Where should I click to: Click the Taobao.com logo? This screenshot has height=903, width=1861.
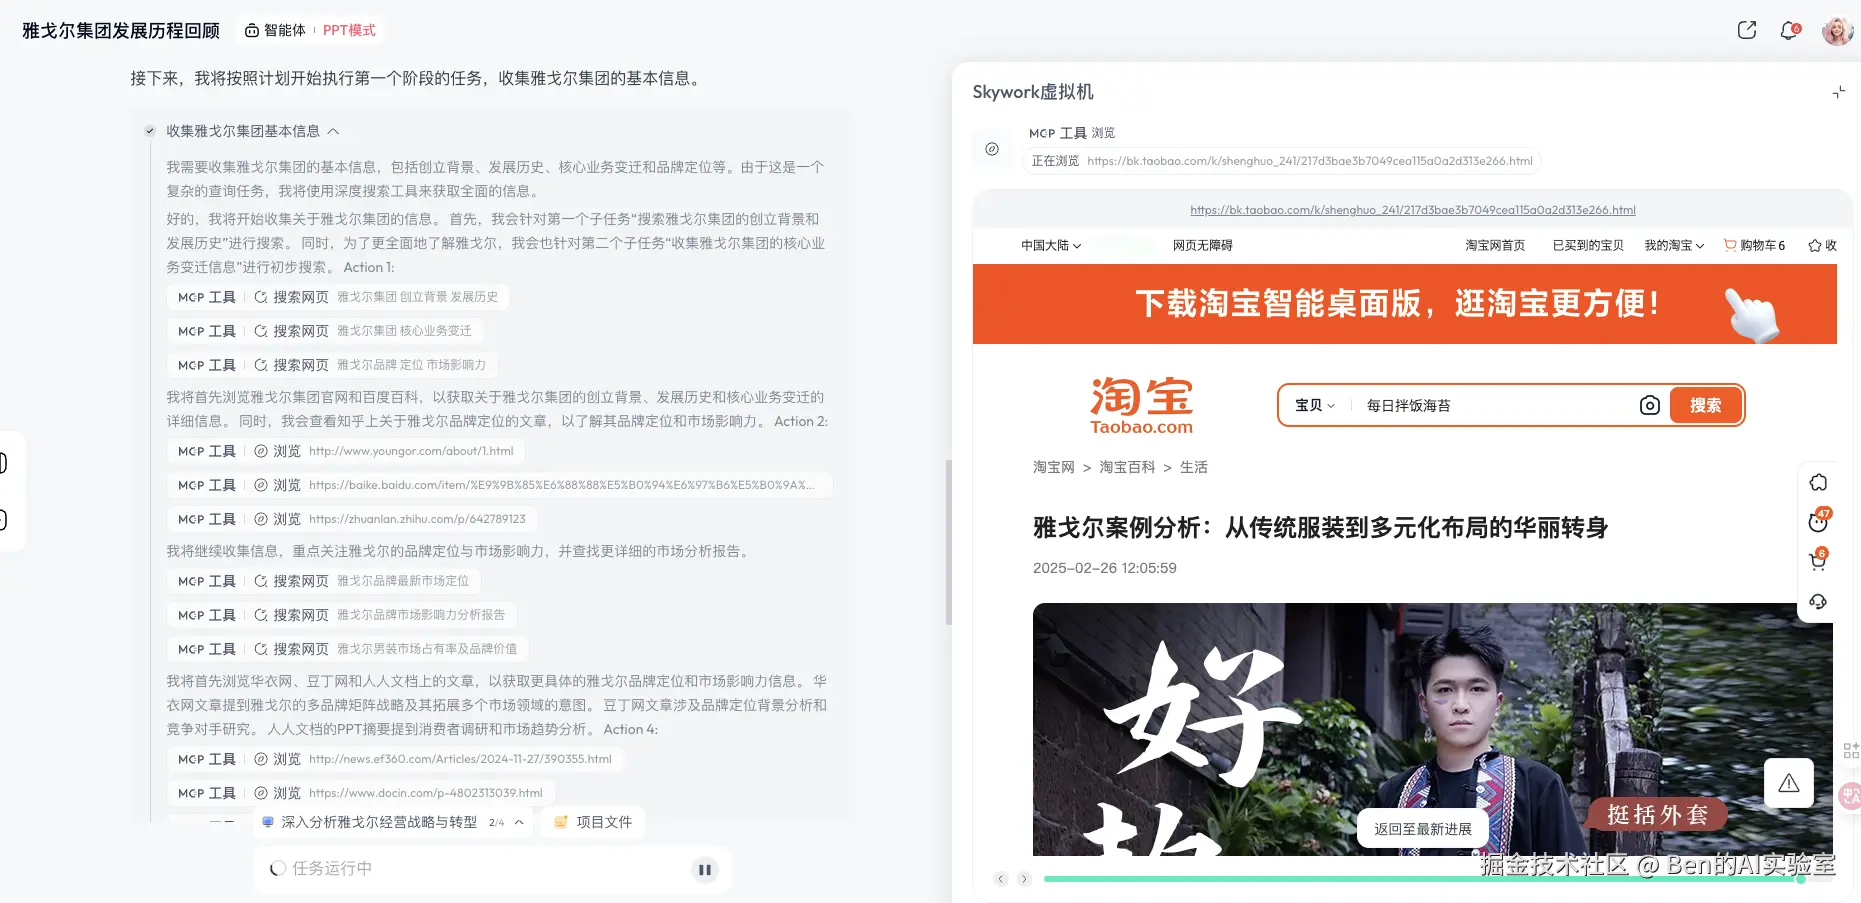click(x=1141, y=406)
